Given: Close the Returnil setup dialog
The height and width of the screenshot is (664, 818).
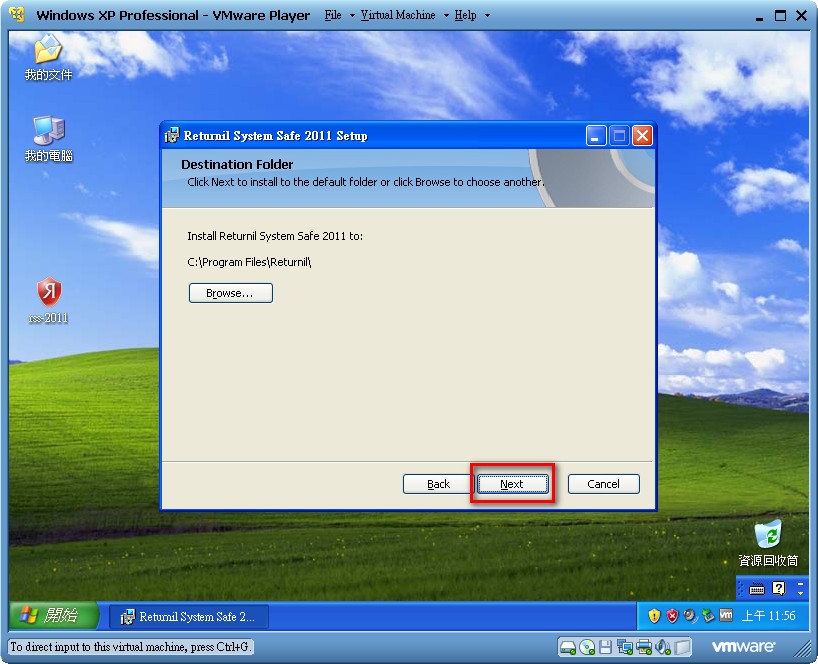Looking at the screenshot, I should click(642, 136).
